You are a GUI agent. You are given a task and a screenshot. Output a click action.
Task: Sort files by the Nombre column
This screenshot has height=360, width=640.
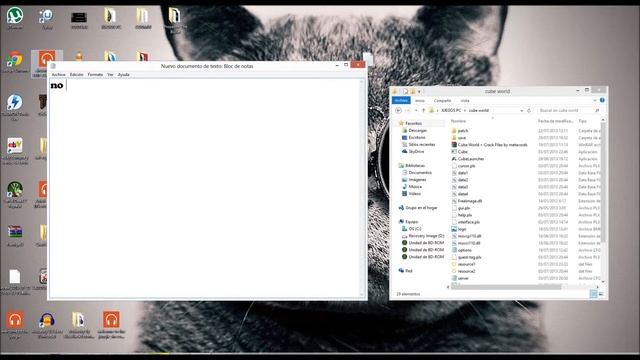coord(458,121)
